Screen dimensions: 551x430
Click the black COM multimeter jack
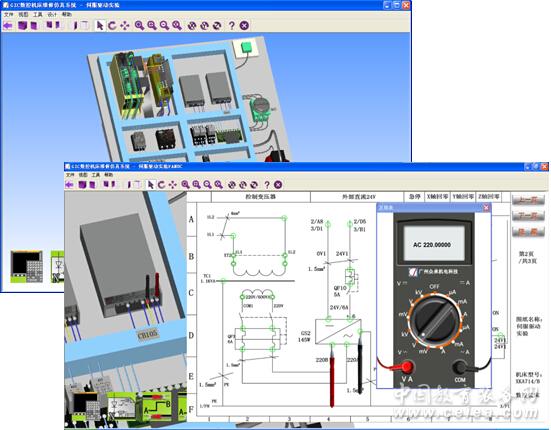[x=460, y=367]
